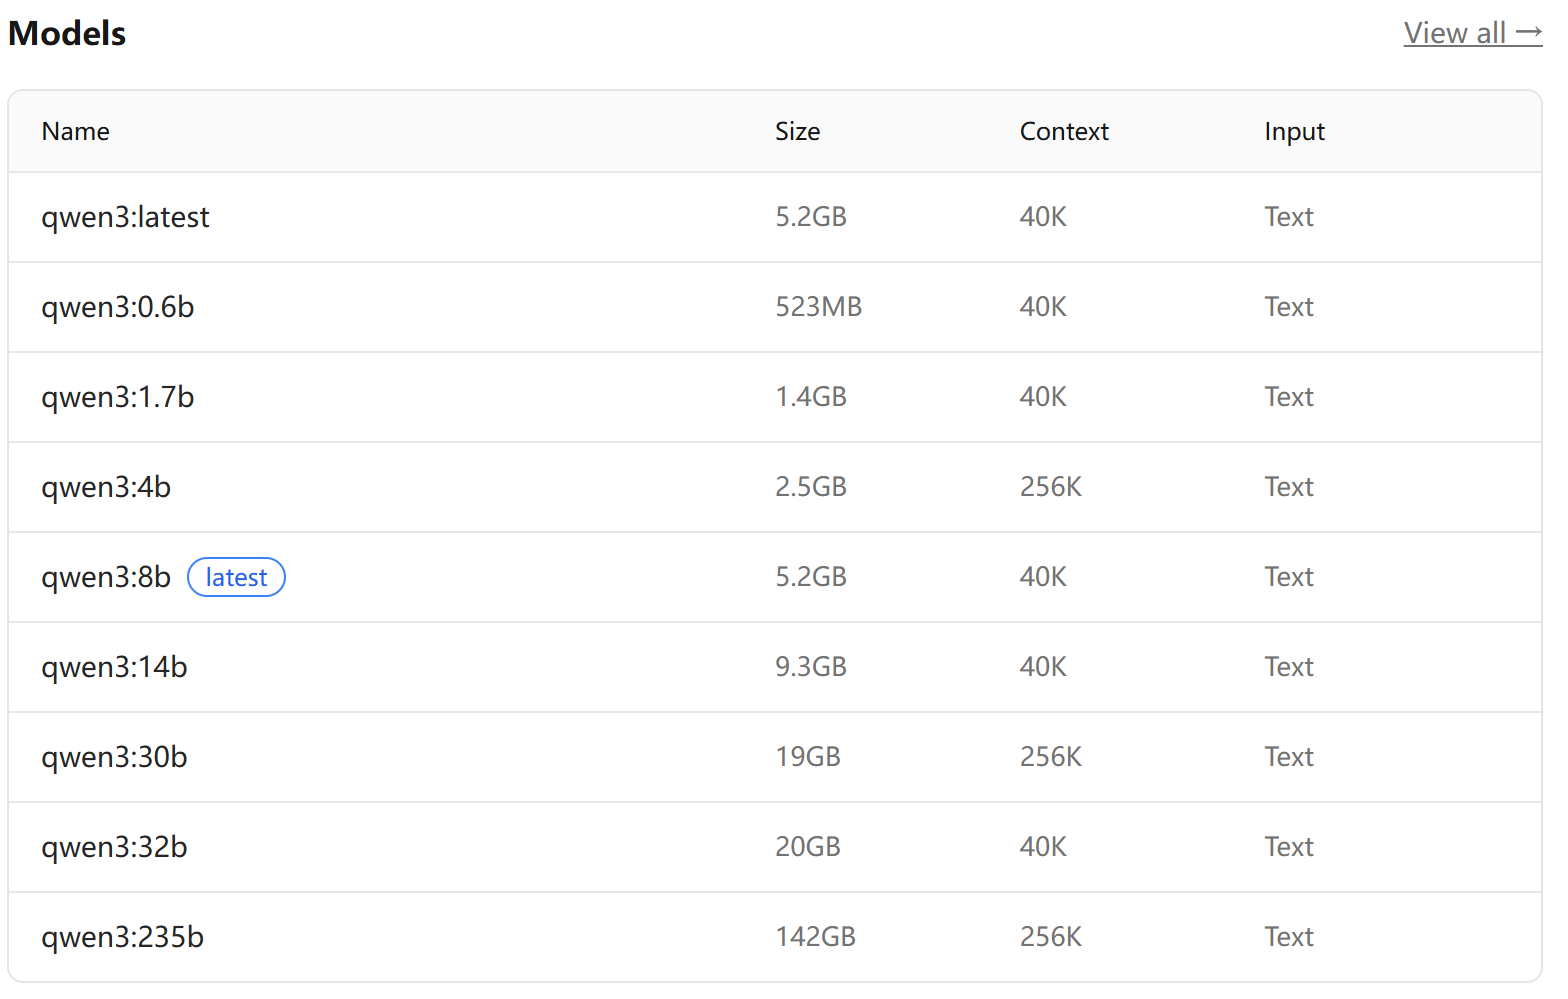Open the qwen3:14b model
This screenshot has height=999, width=1568.
[114, 667]
